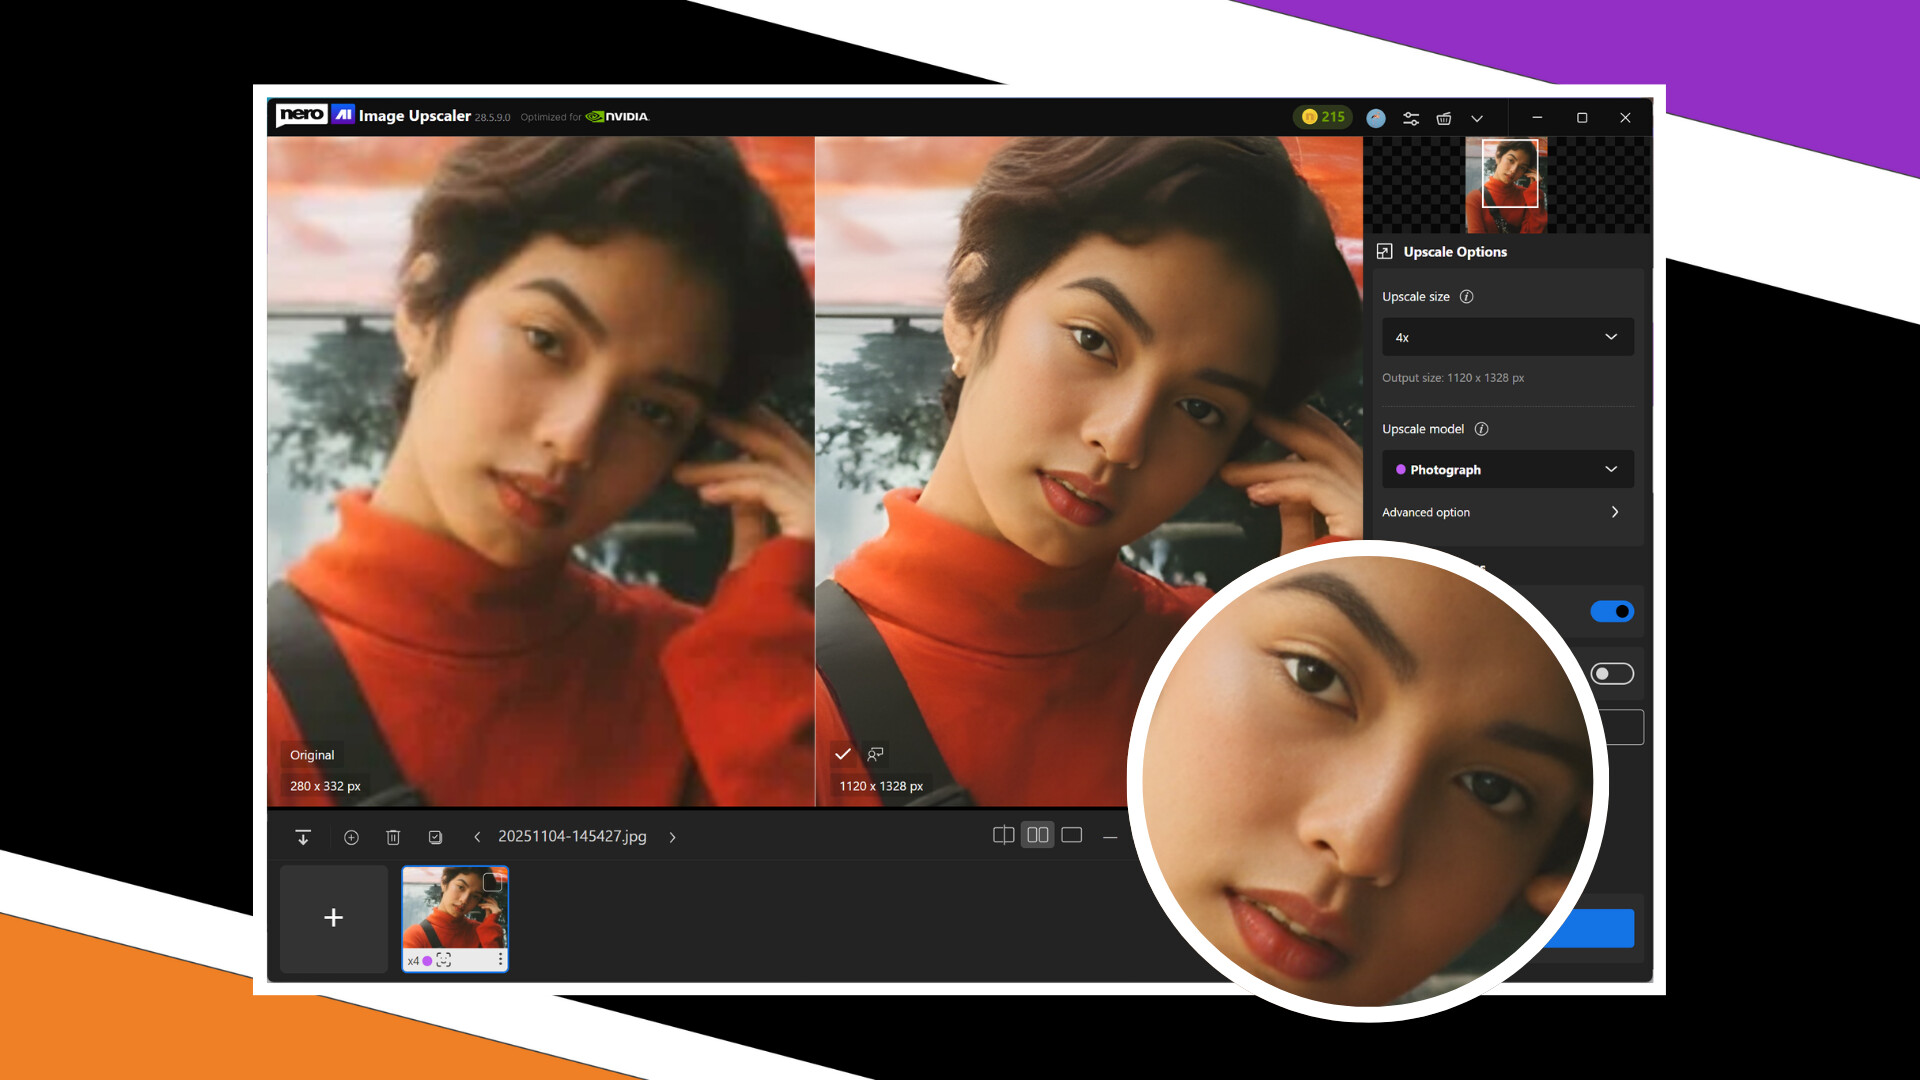
Task: Expand the chevron next to the basket icon
Action: [x=1478, y=118]
